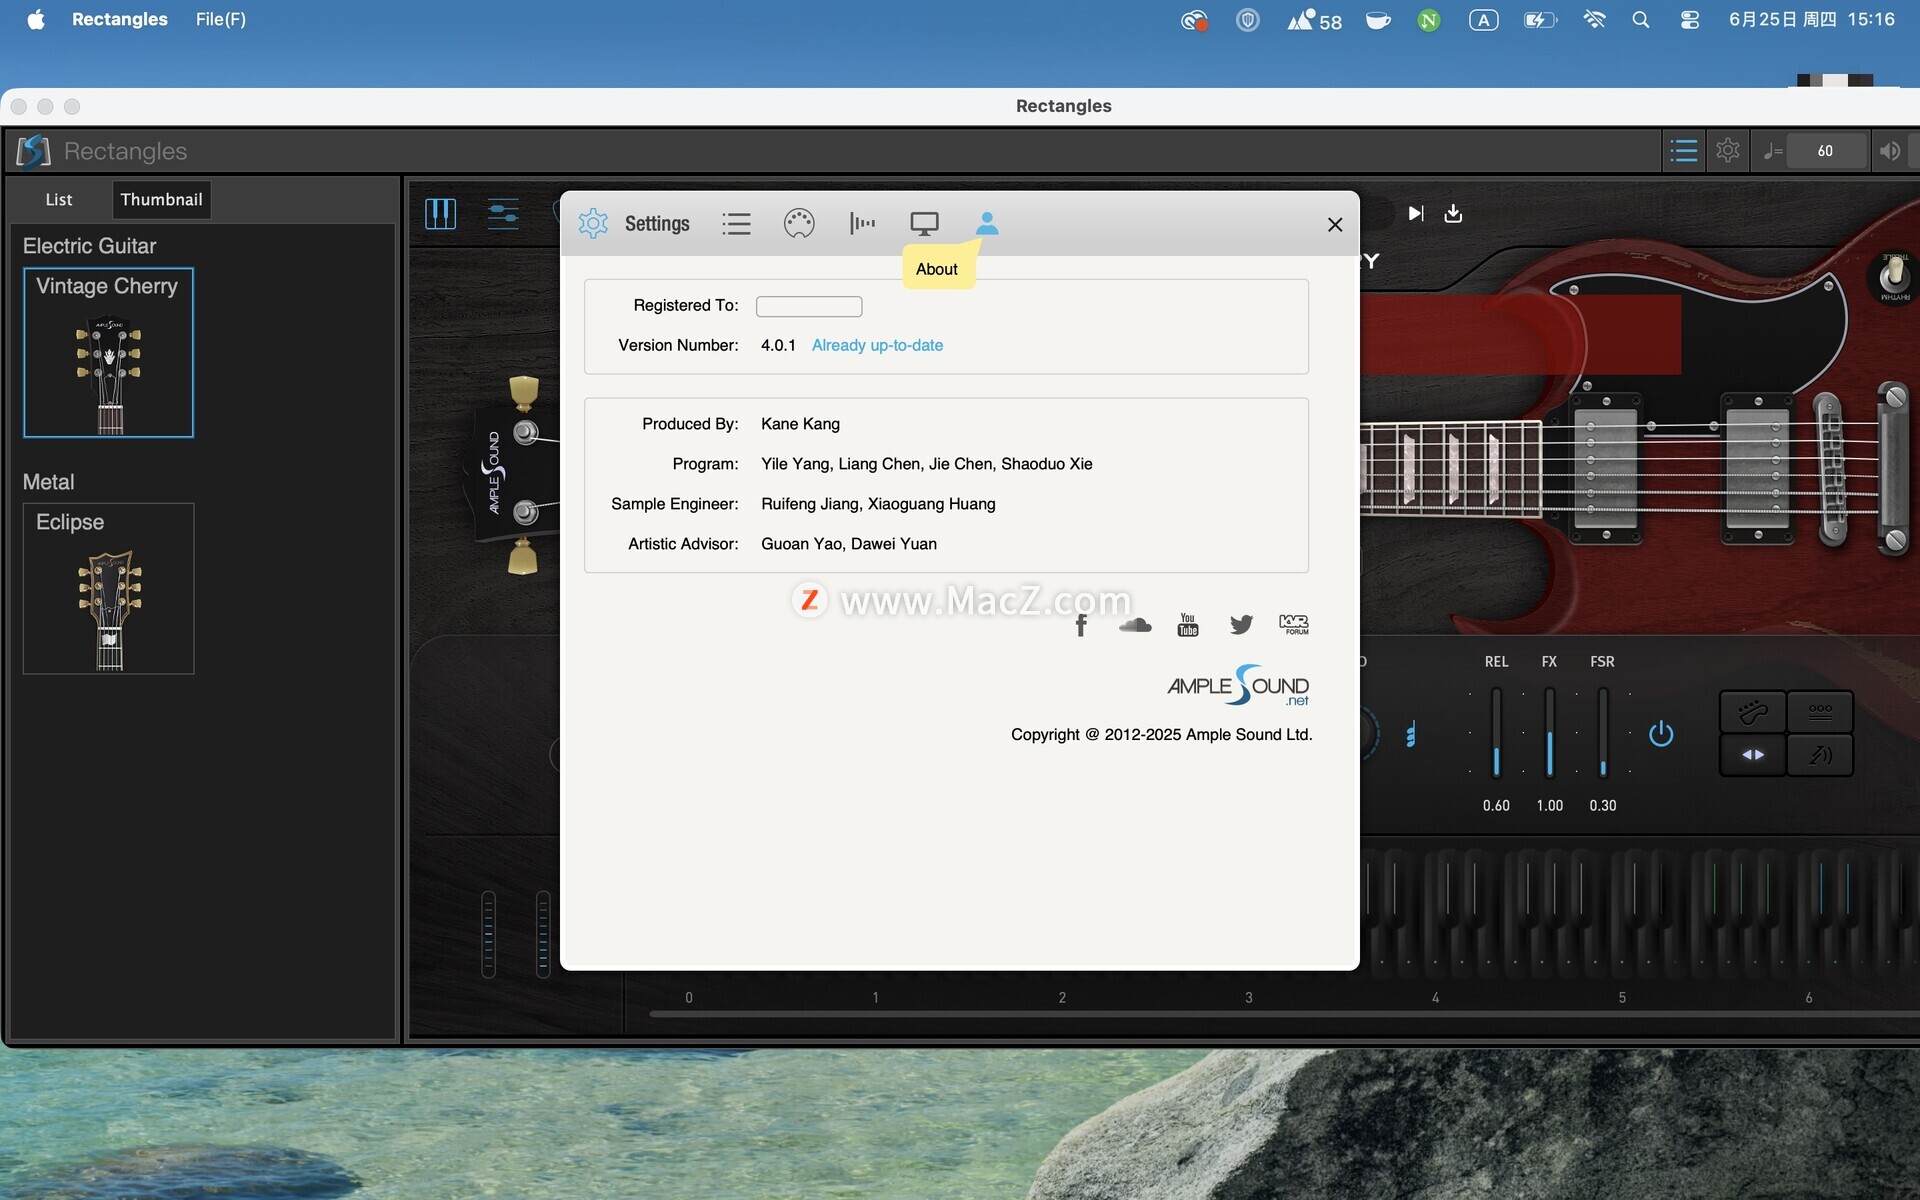1920x1200 pixels.
Task: Click the Rectangles app logo icon
Action: click(x=33, y=151)
